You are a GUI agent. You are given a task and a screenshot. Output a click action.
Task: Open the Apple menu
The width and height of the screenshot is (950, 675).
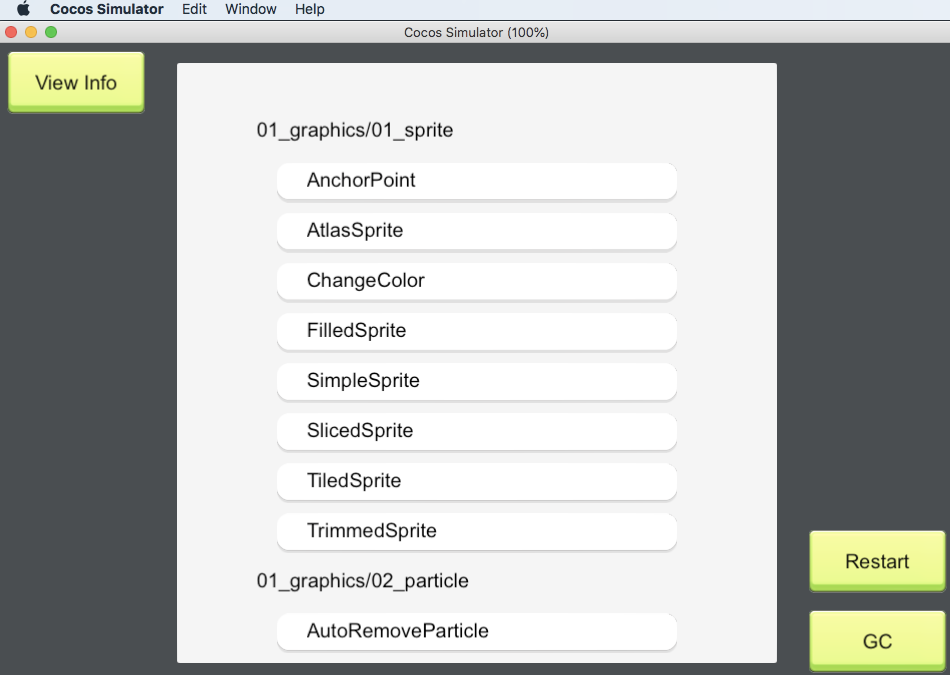tap(23, 9)
